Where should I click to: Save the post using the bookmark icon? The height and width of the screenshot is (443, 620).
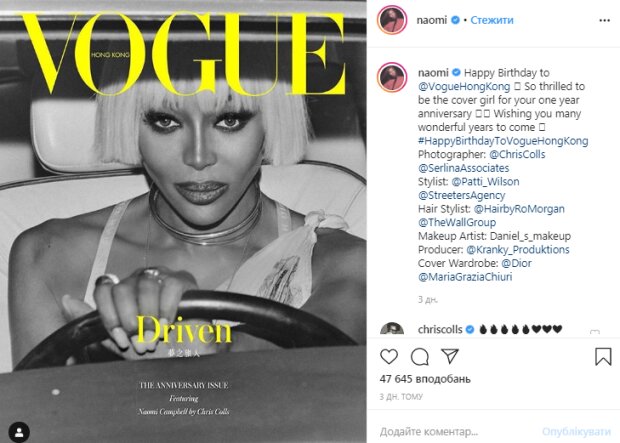(603, 356)
